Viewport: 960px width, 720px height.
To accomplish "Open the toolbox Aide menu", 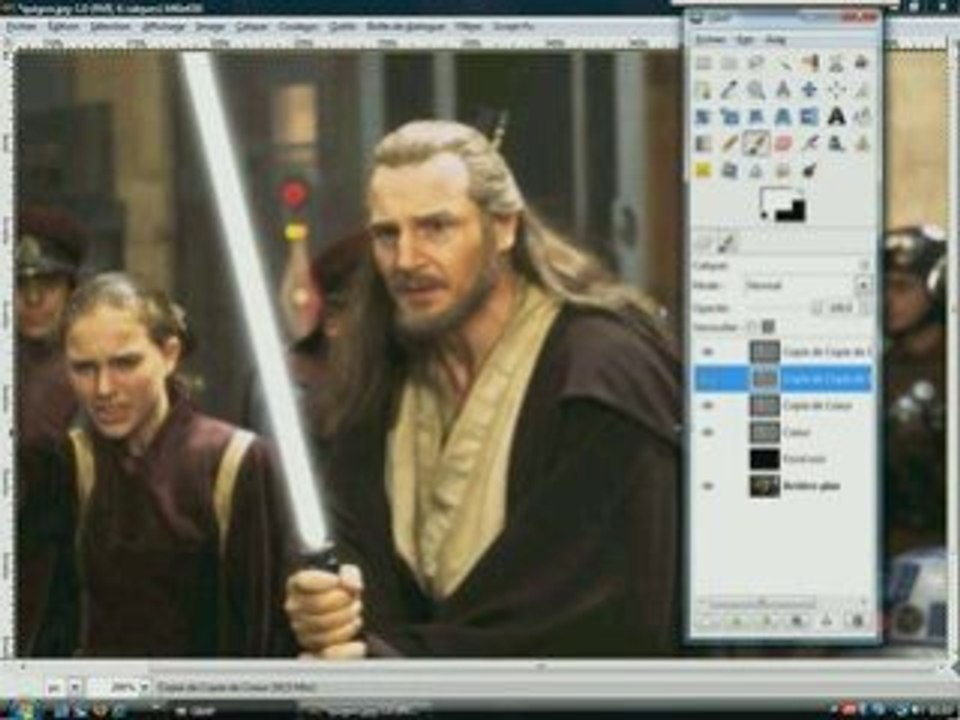I will pyautogui.click(x=776, y=39).
